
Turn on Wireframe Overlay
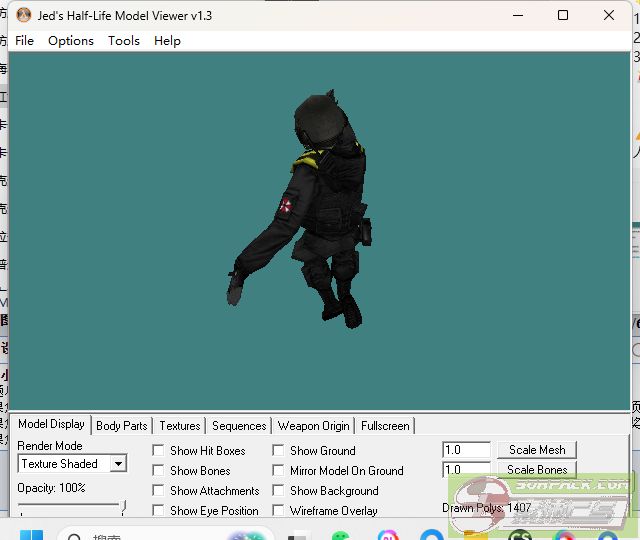278,511
